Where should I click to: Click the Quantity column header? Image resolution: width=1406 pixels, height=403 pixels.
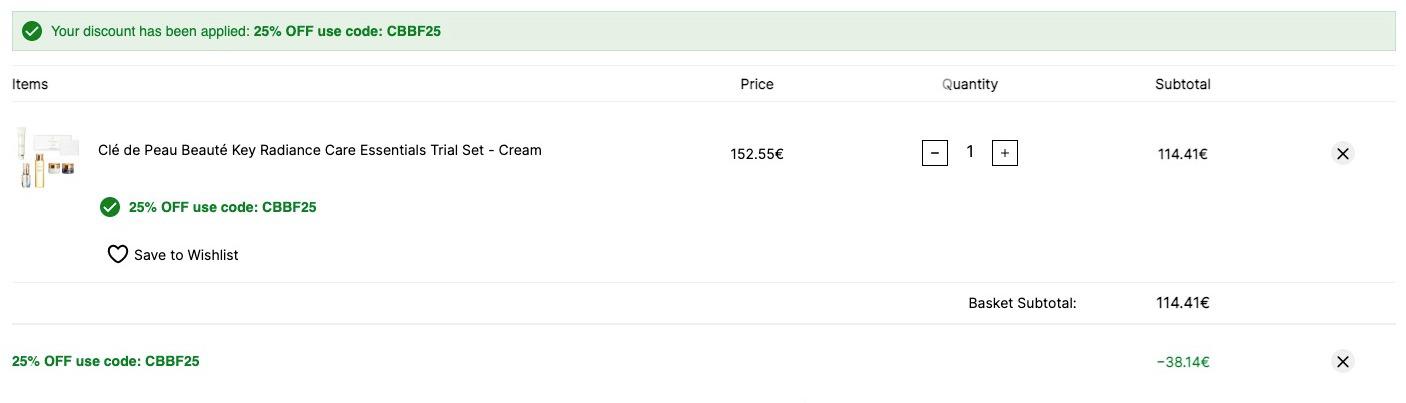[970, 84]
